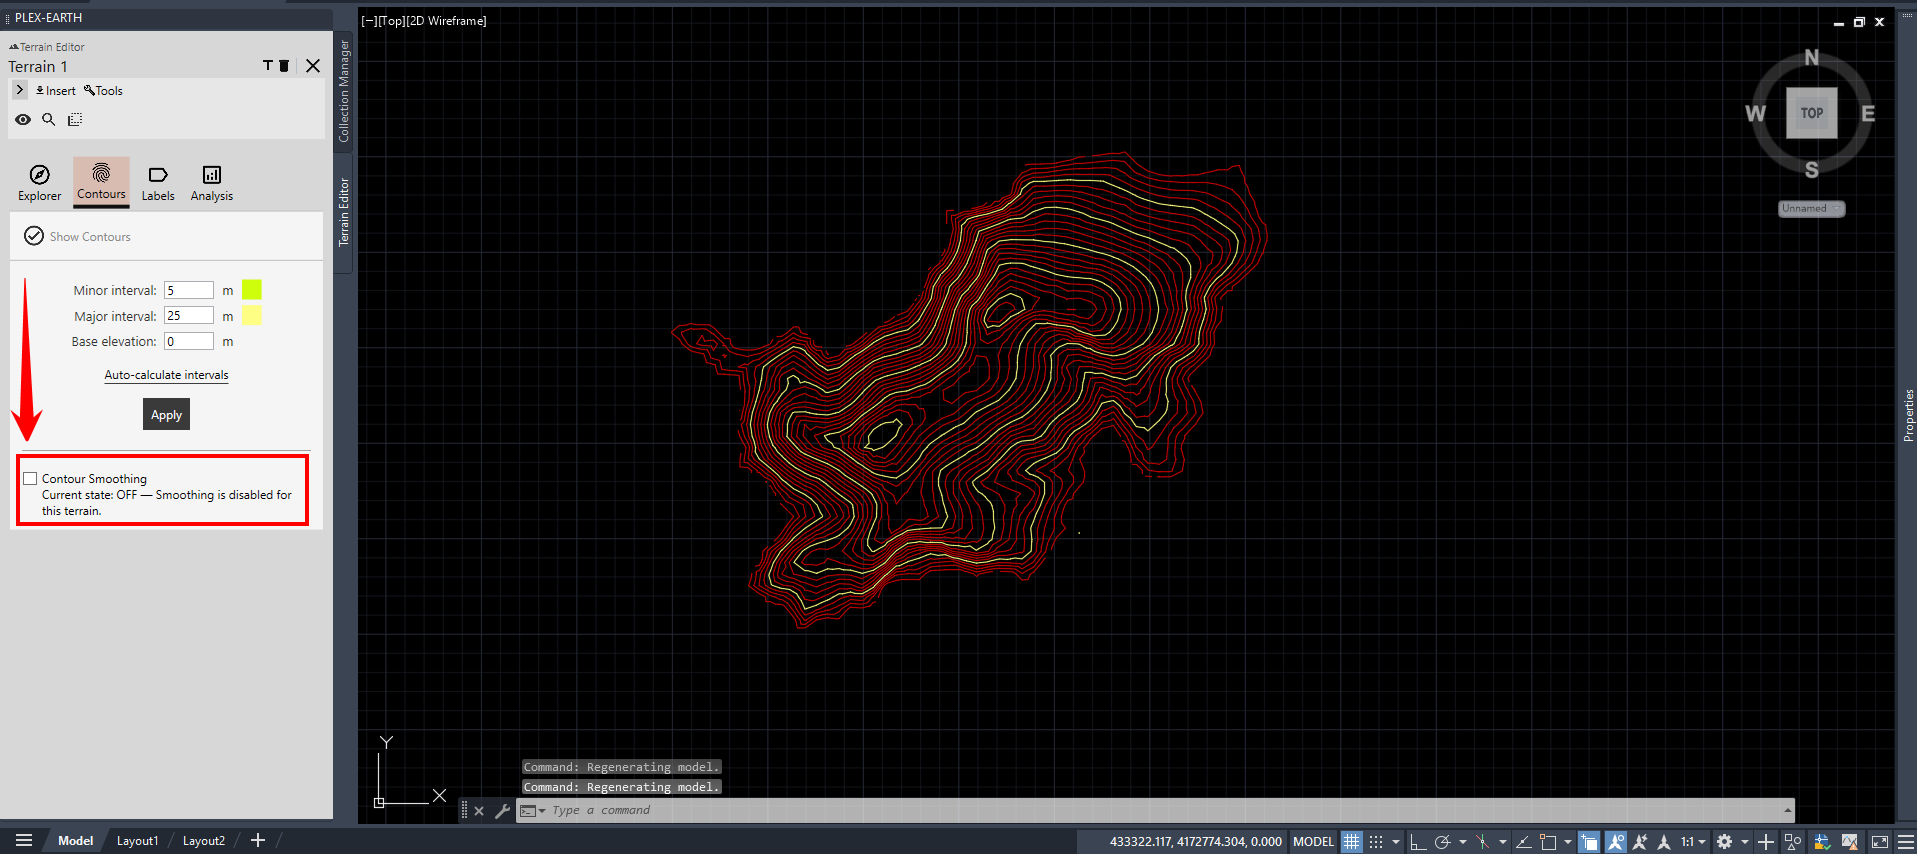Open the Isometric drafting plane dropdown arrow

(1503, 842)
